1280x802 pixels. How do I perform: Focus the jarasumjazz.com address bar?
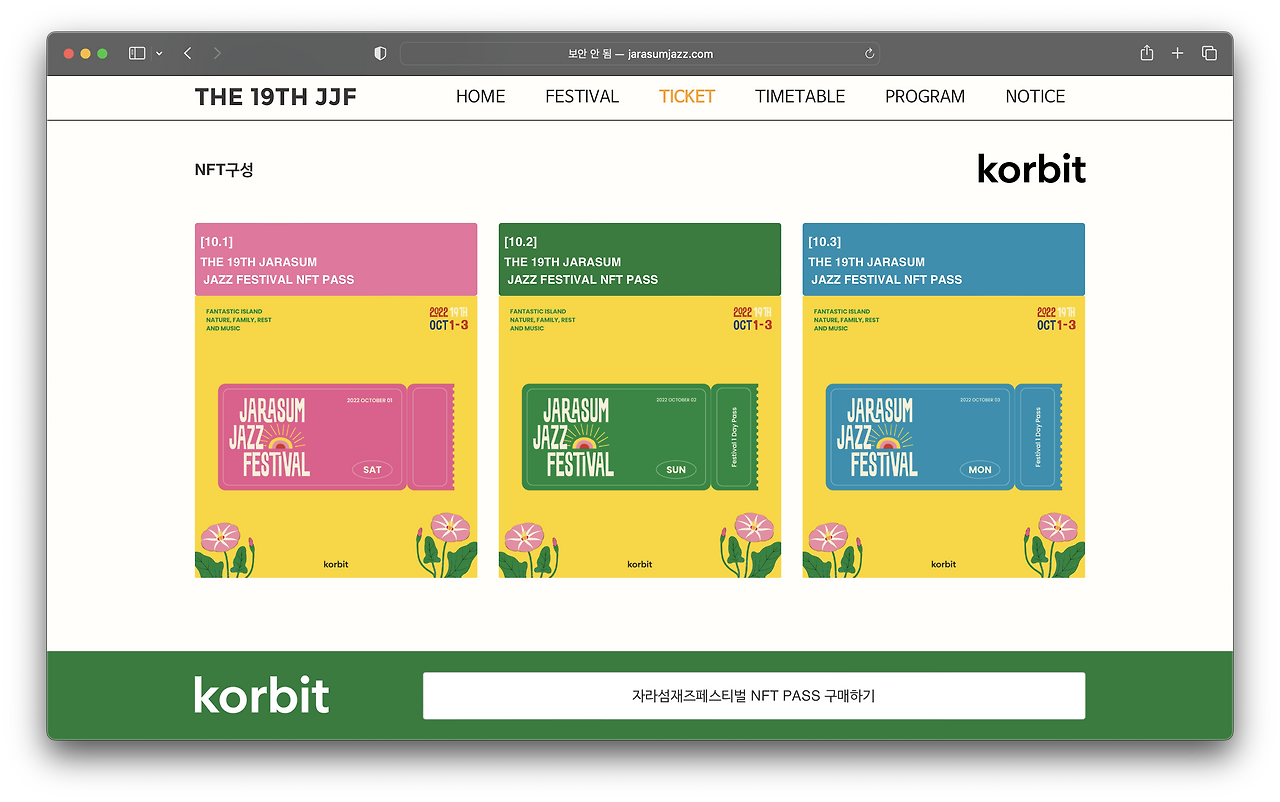point(640,54)
